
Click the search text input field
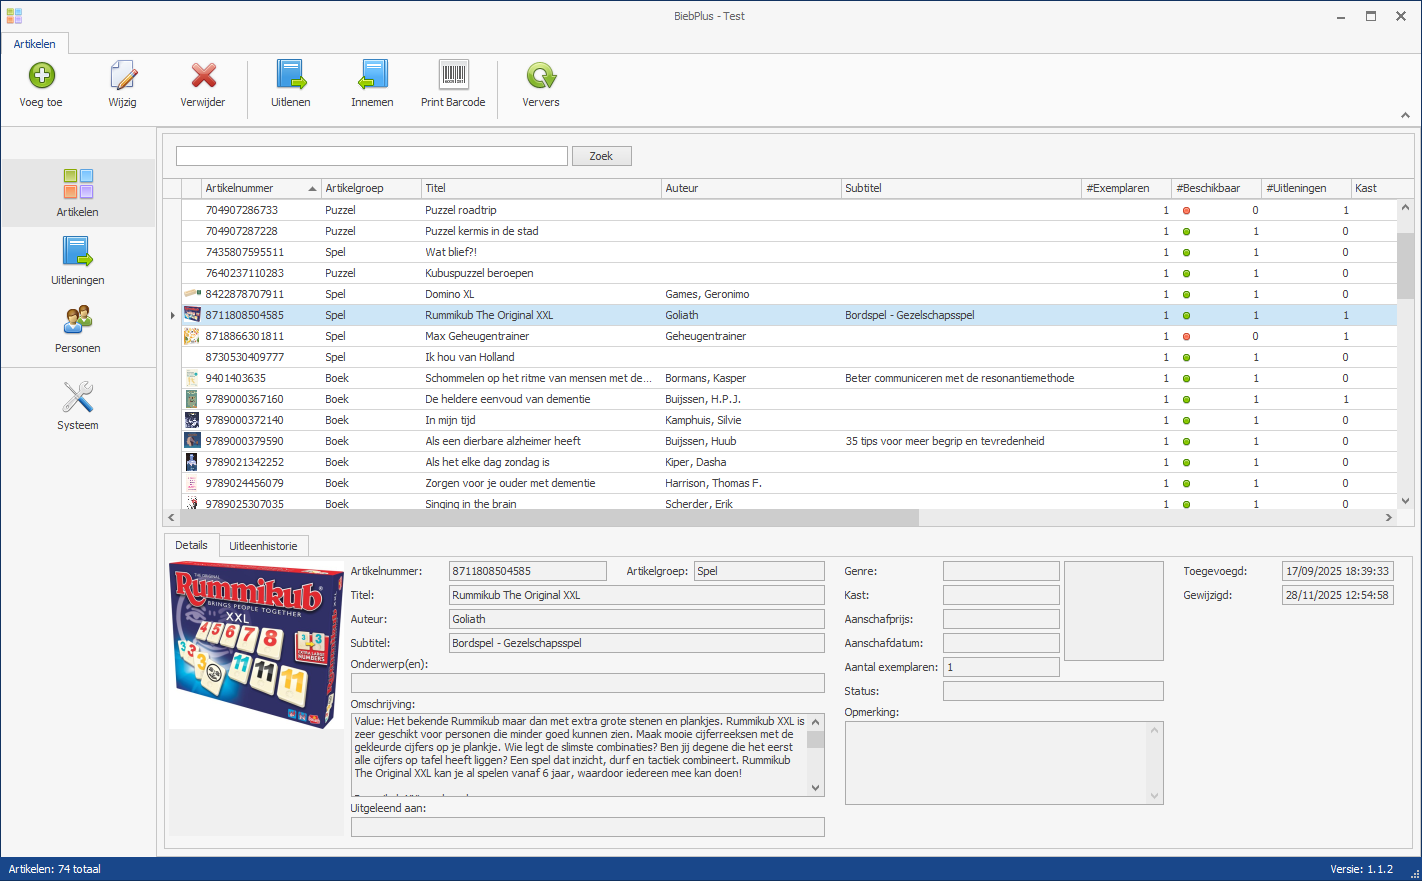[x=371, y=156]
